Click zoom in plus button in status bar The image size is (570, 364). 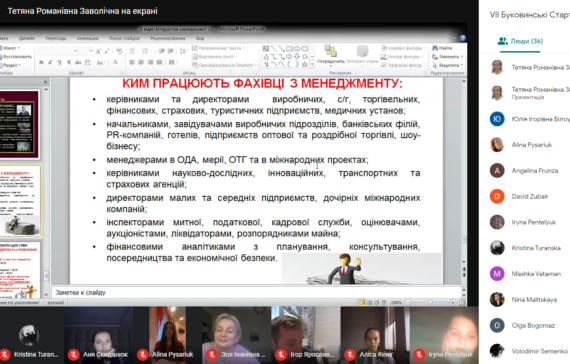[x=453, y=302]
